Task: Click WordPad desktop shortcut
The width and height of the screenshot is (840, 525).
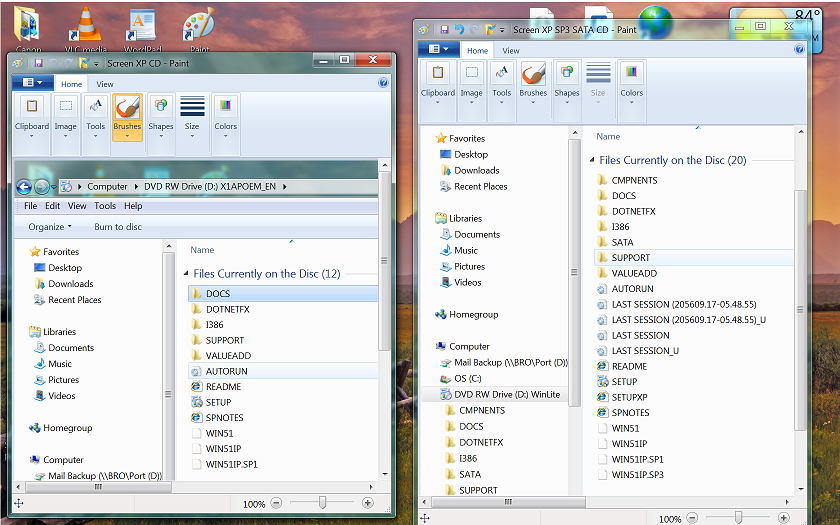Action: (142, 28)
